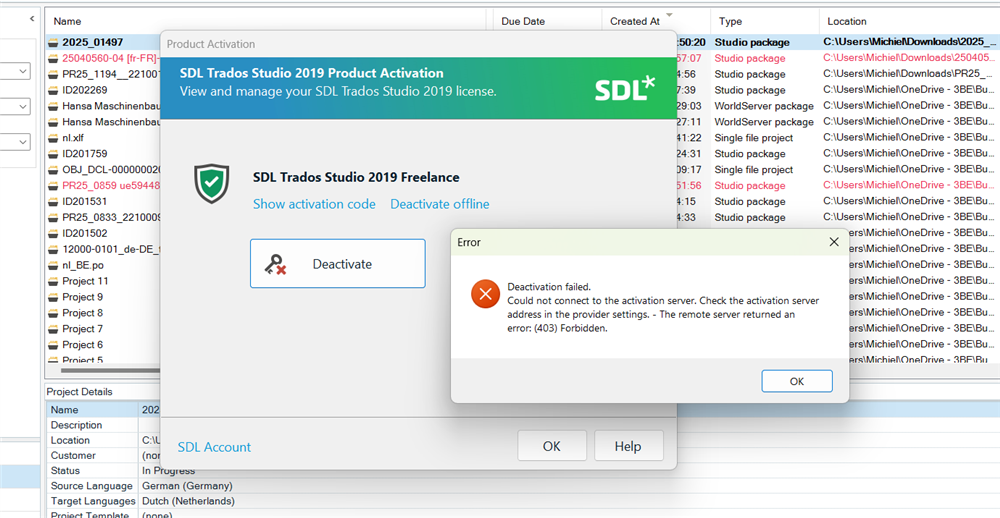Screen dimensions: 1000x518
Task: Click Single file project type for nl.xlf
Action: (754, 138)
